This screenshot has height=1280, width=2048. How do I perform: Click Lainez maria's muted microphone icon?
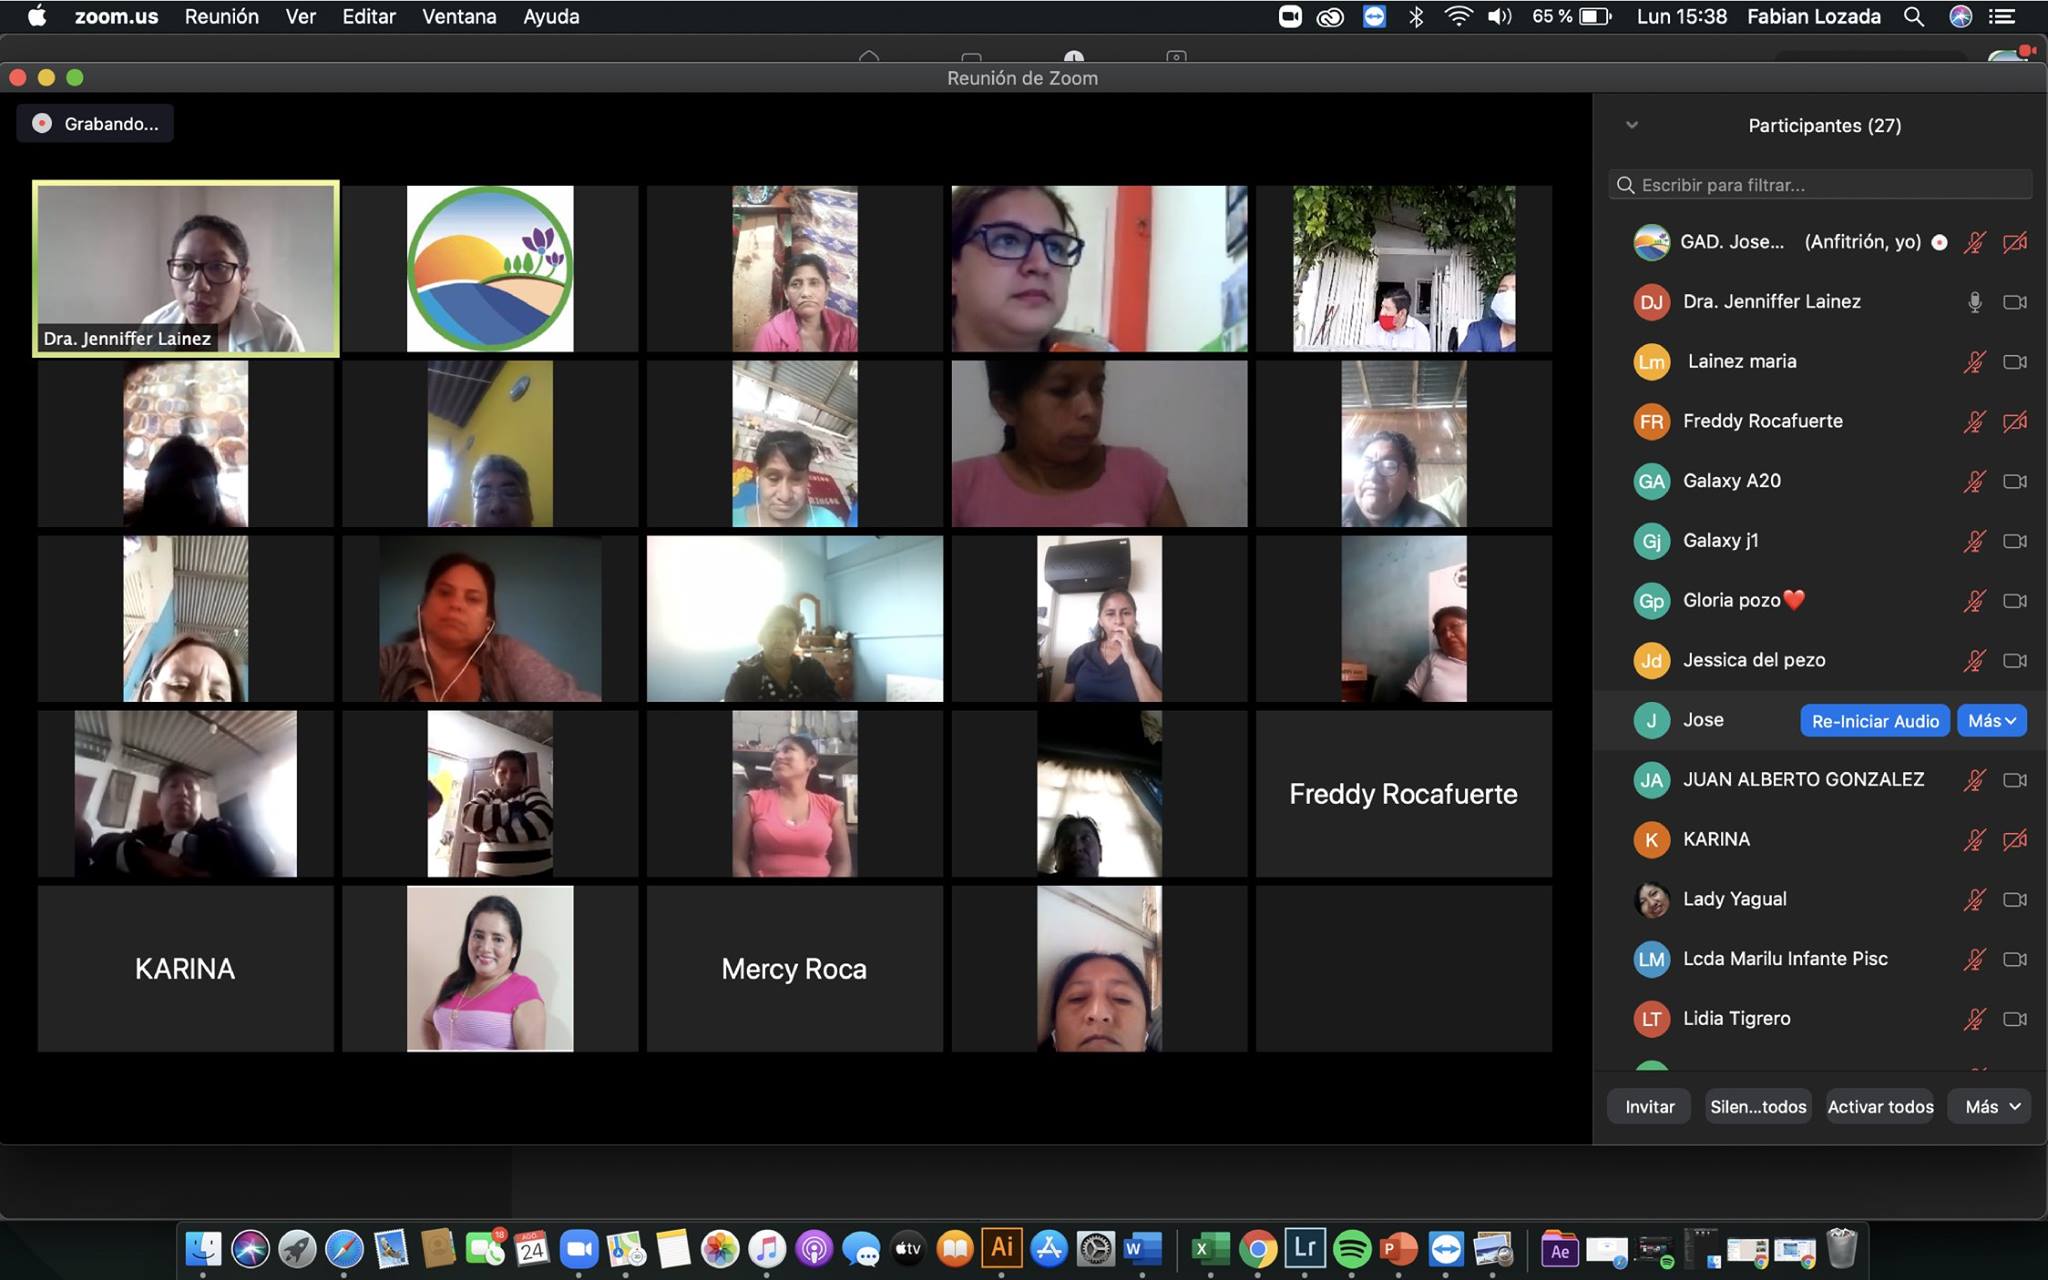tap(1974, 362)
